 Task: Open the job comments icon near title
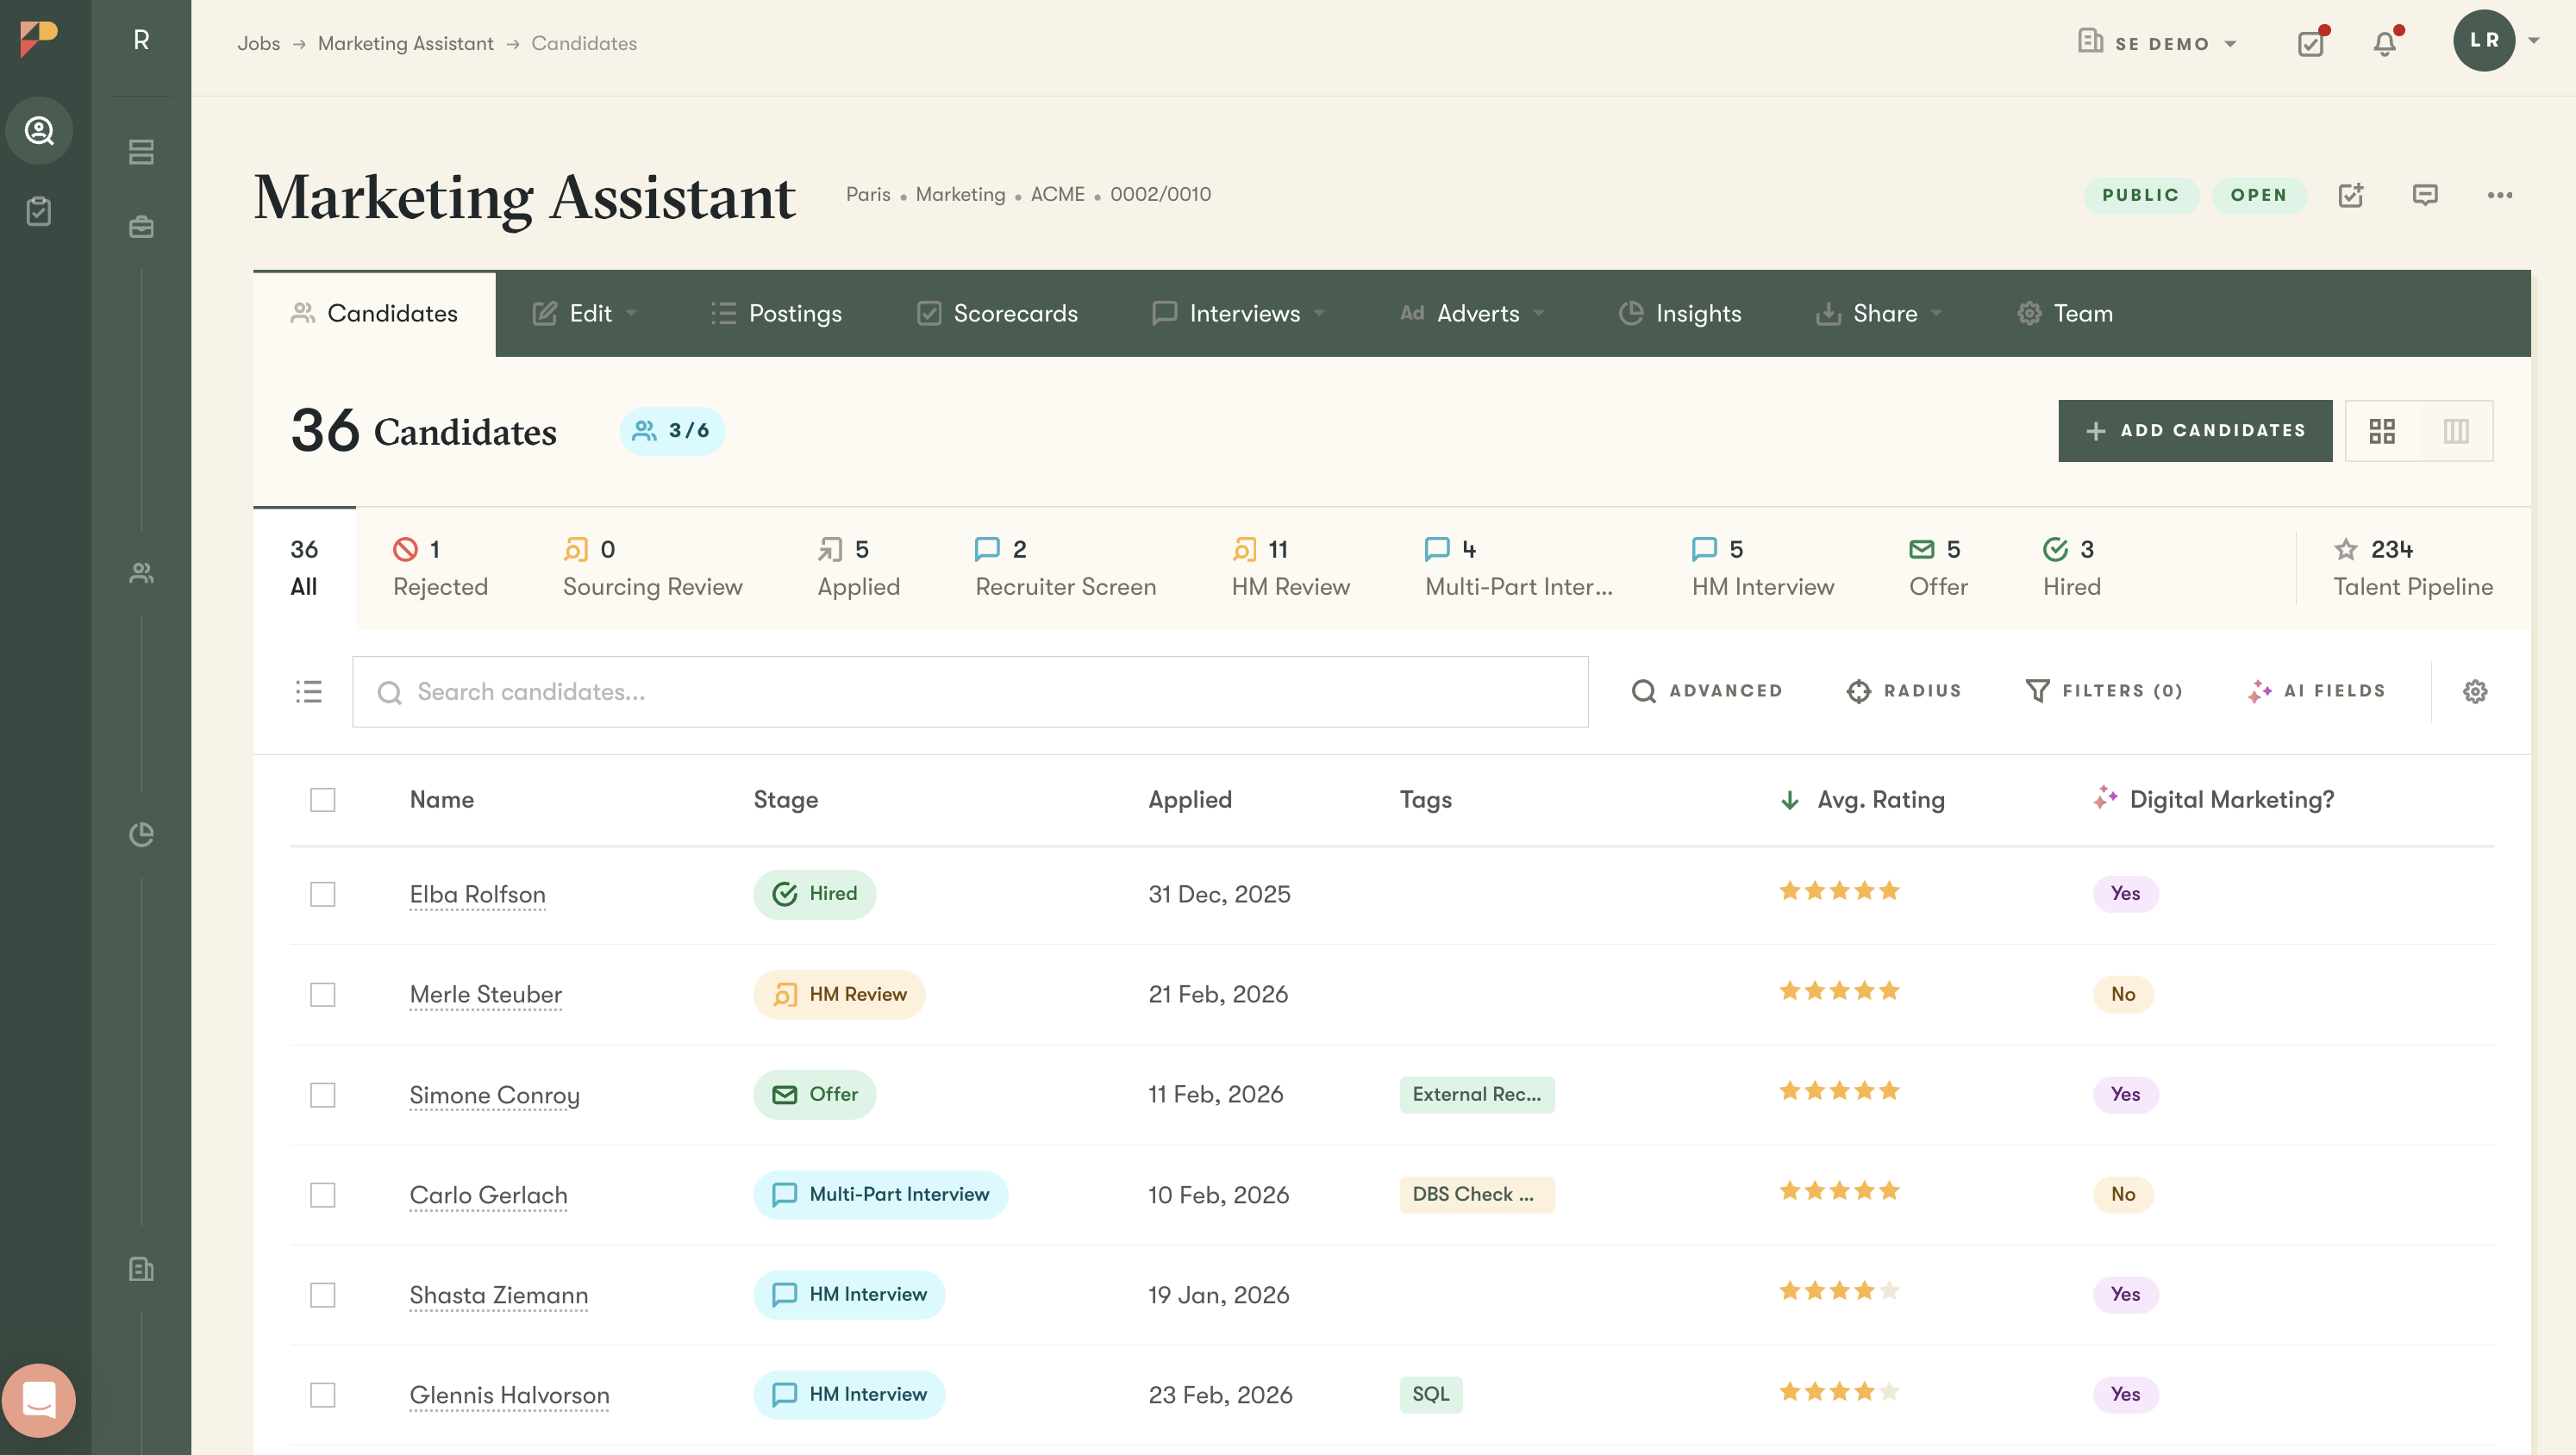pyautogui.click(x=2425, y=195)
